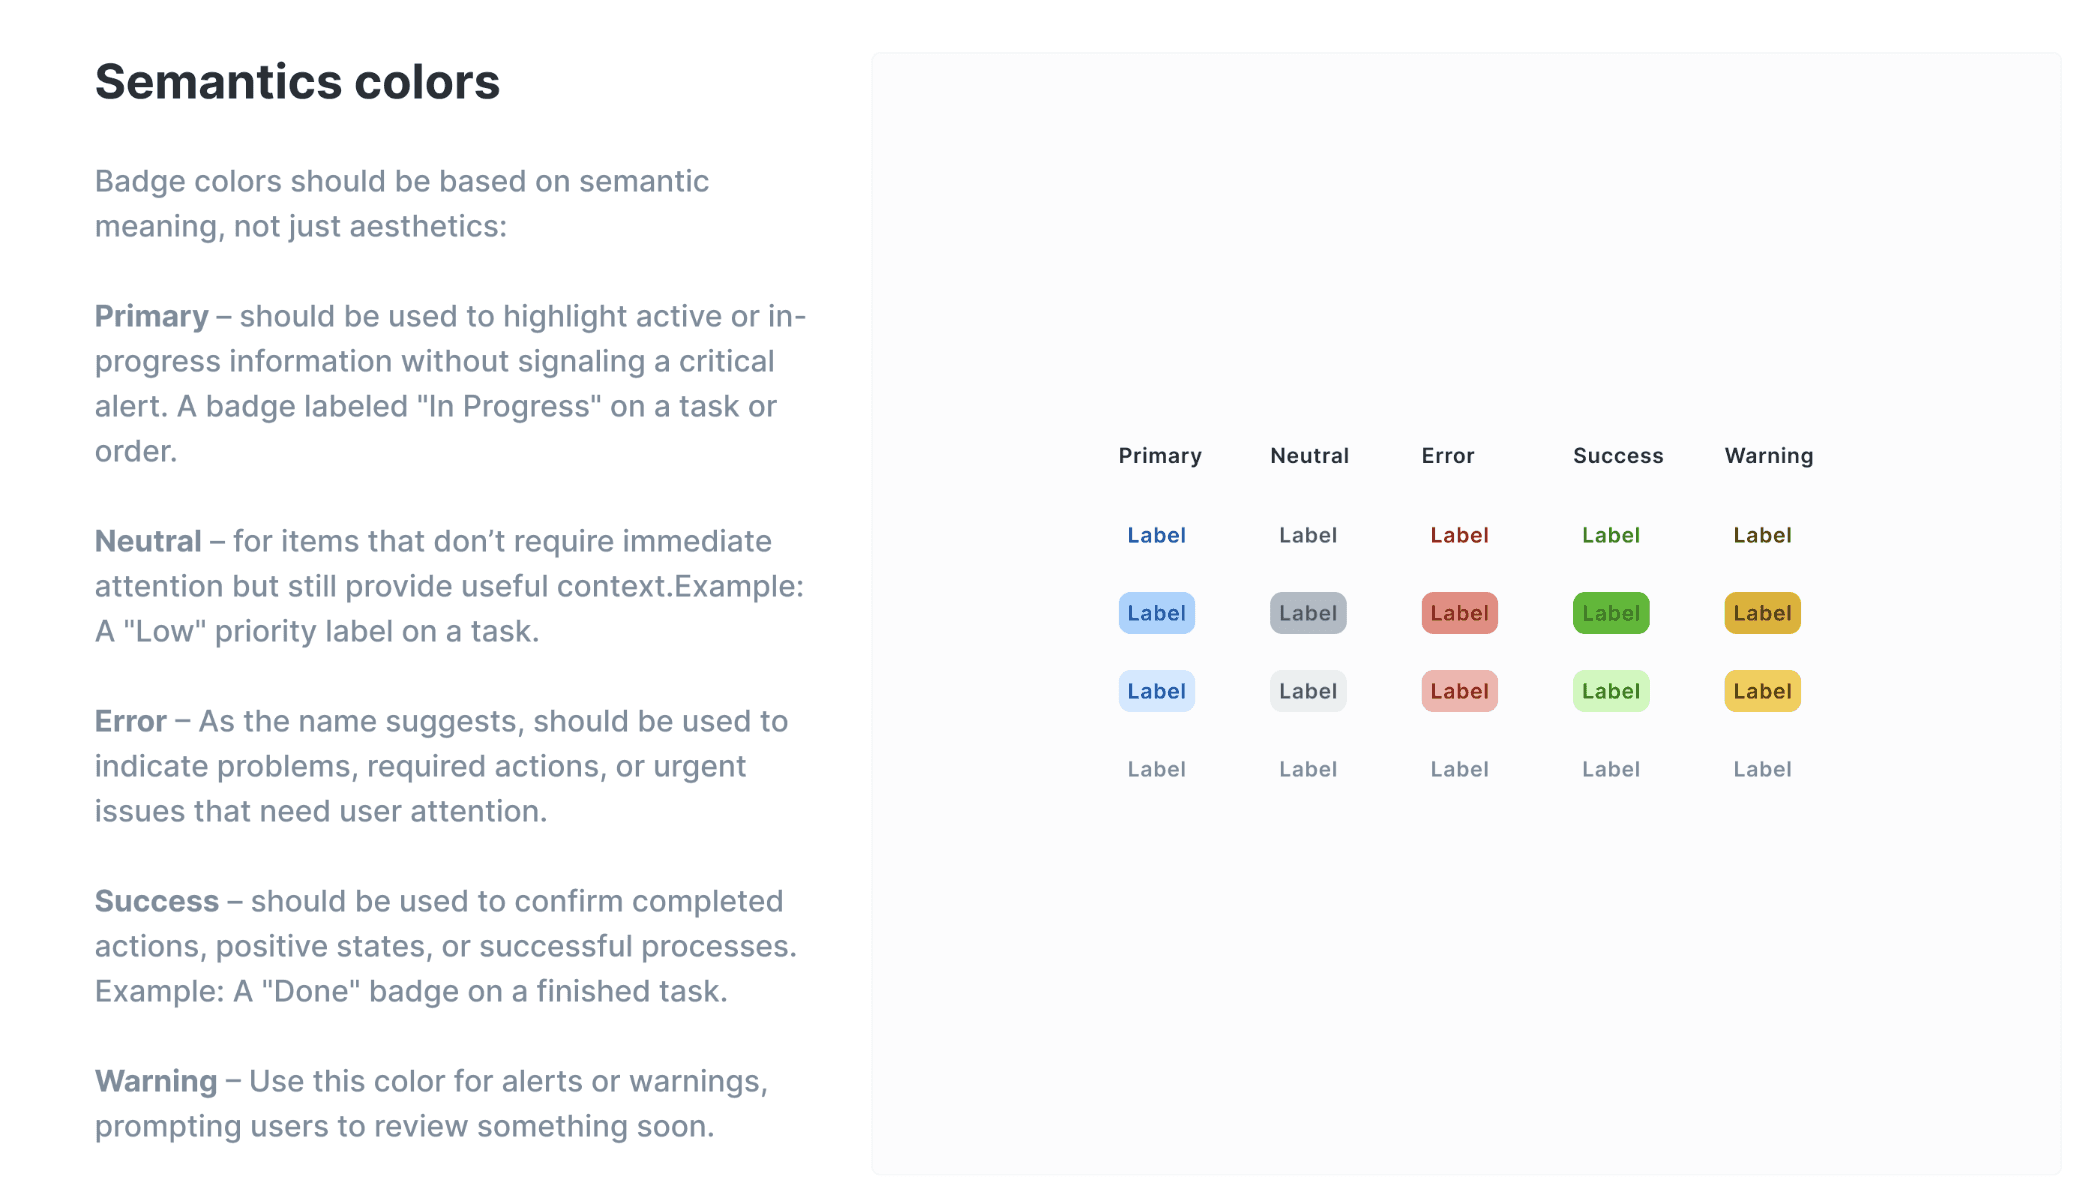Click the dark gold Warning Label badge
This screenshot has height=1190, width=2074.
1762,613
